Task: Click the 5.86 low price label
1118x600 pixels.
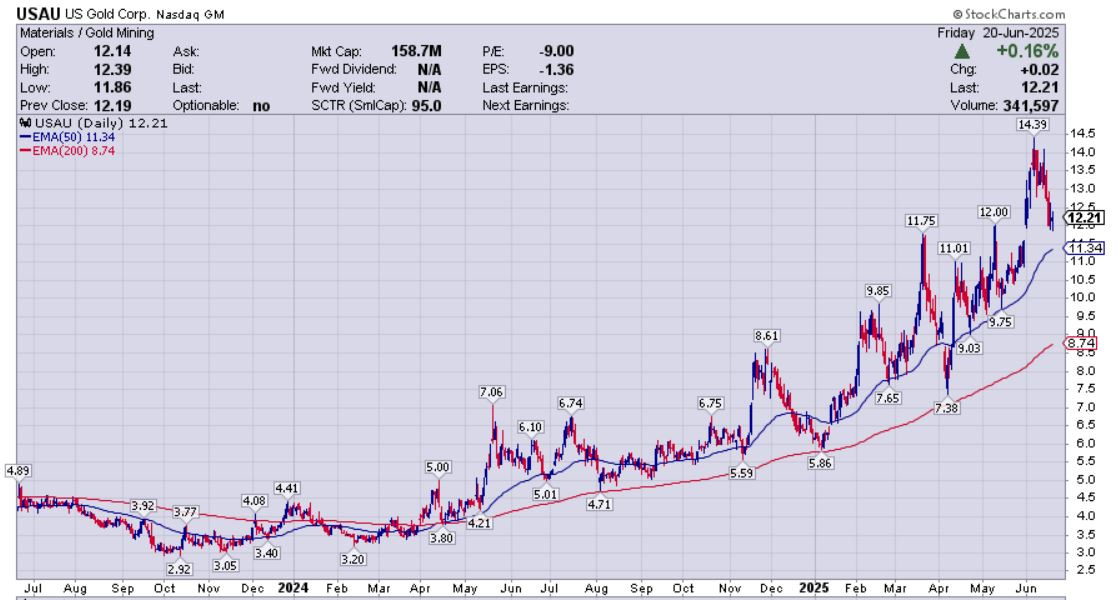Action: click(x=820, y=463)
